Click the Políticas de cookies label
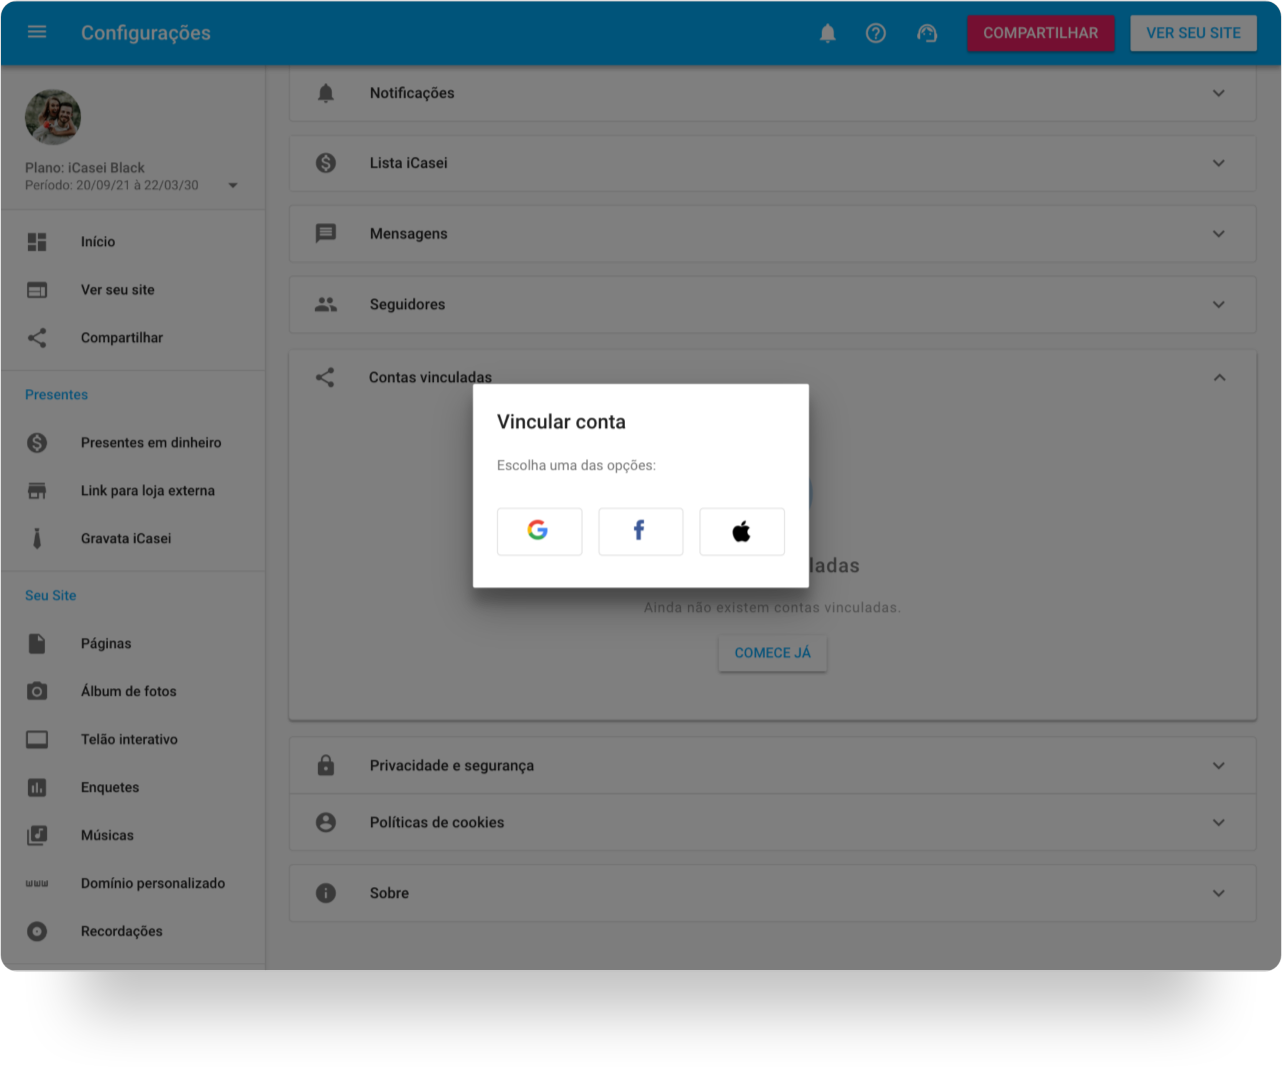 pyautogui.click(x=437, y=823)
